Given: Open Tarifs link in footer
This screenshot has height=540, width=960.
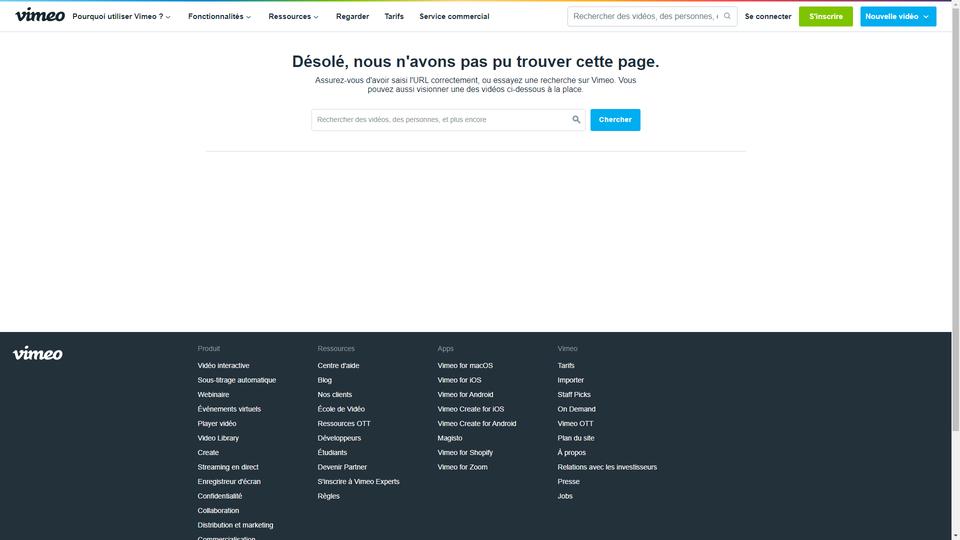Looking at the screenshot, I should 566,366.
